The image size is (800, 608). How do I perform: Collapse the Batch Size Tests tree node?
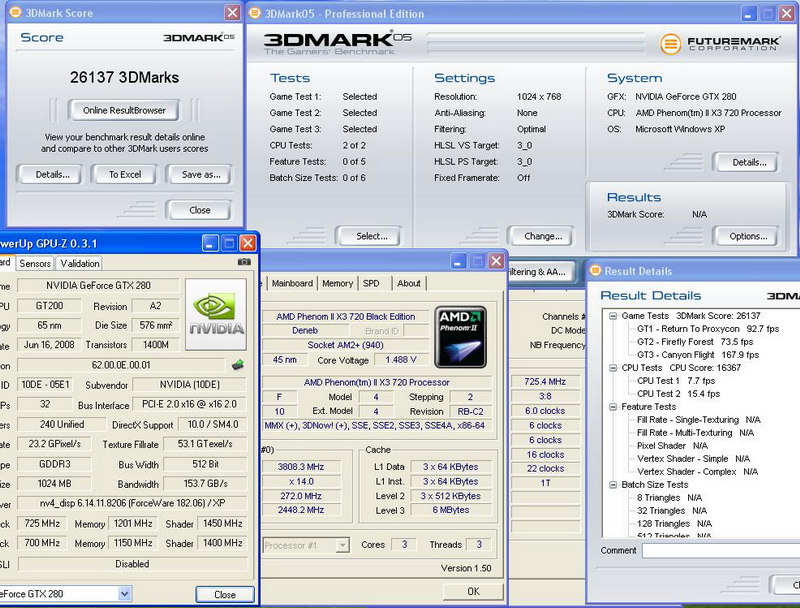pyautogui.click(x=613, y=485)
